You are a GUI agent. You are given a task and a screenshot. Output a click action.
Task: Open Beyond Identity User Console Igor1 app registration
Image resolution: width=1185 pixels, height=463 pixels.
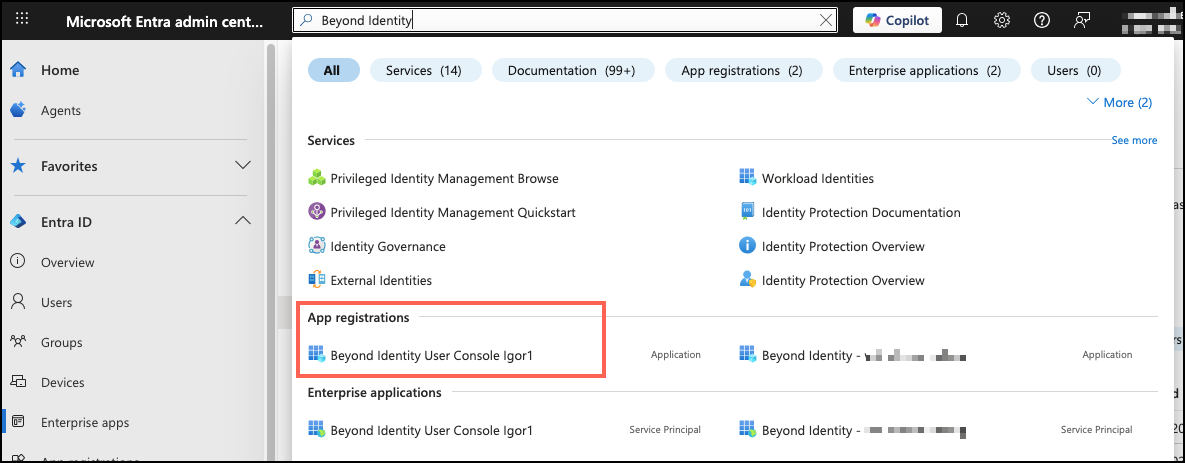pos(431,354)
